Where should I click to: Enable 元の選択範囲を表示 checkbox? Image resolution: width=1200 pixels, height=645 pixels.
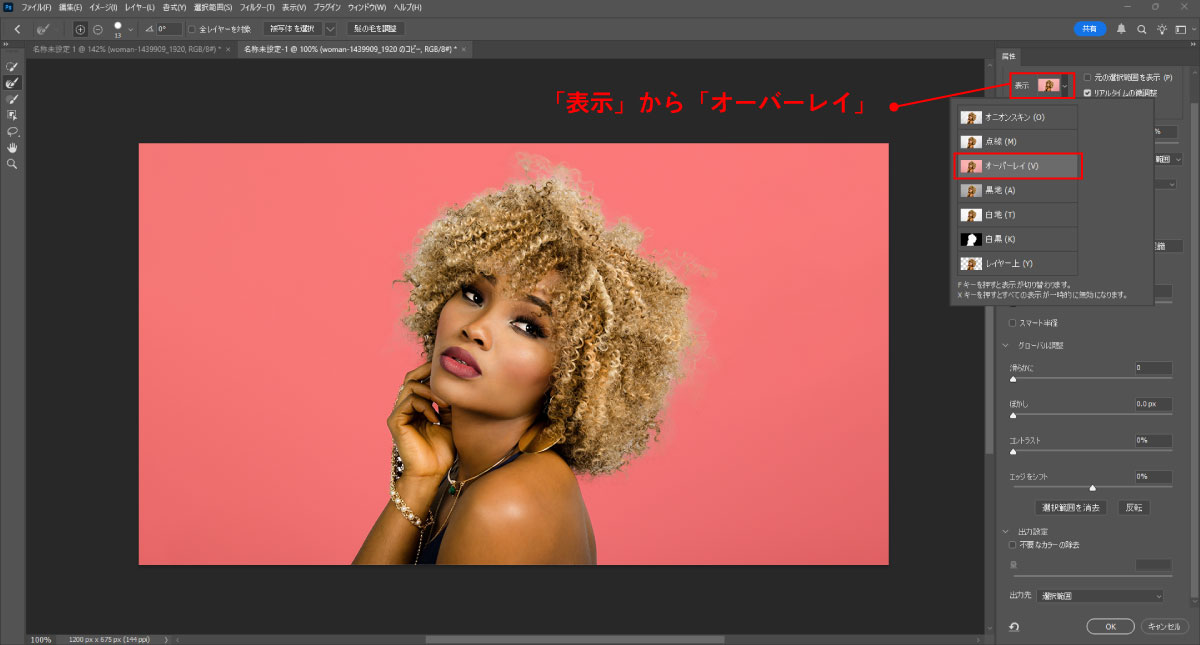point(1088,77)
